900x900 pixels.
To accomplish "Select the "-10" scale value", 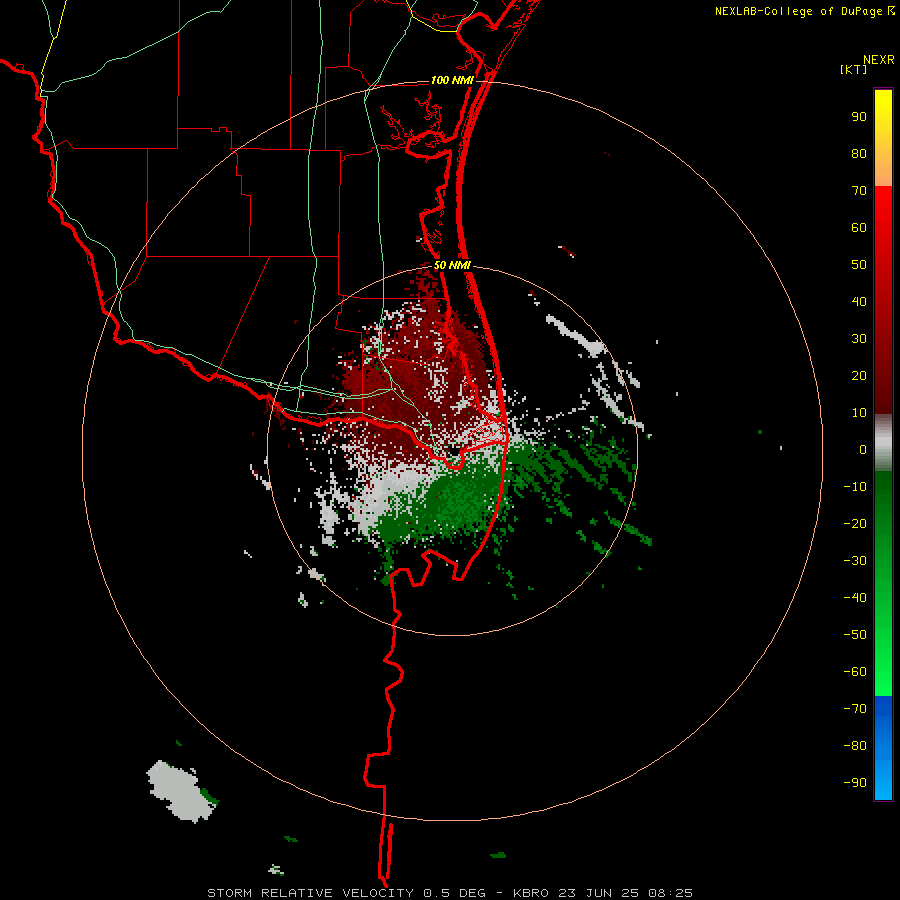I will tap(855, 487).
